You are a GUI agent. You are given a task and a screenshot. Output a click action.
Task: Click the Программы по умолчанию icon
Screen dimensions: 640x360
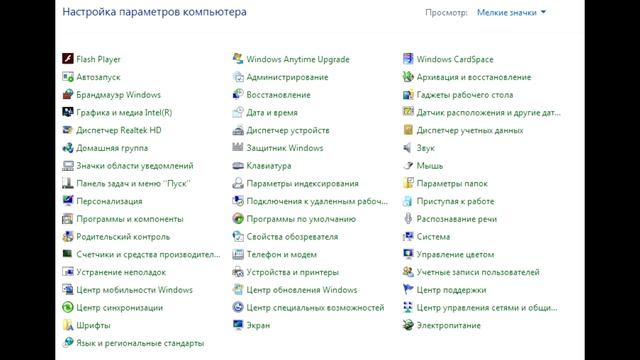click(238, 219)
